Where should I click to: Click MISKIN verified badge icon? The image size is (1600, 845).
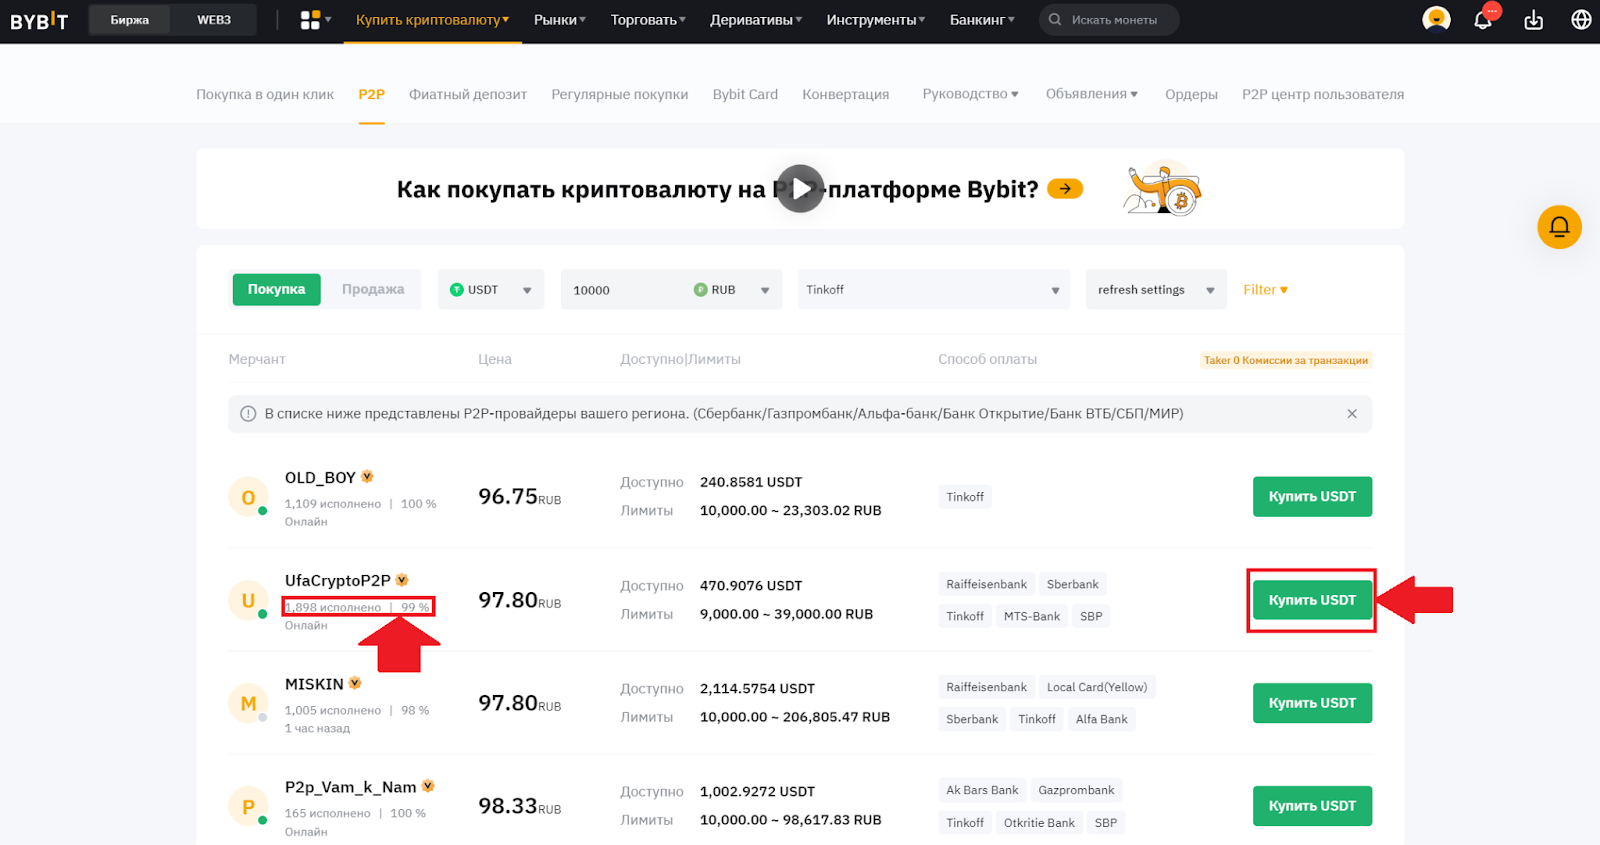(355, 684)
